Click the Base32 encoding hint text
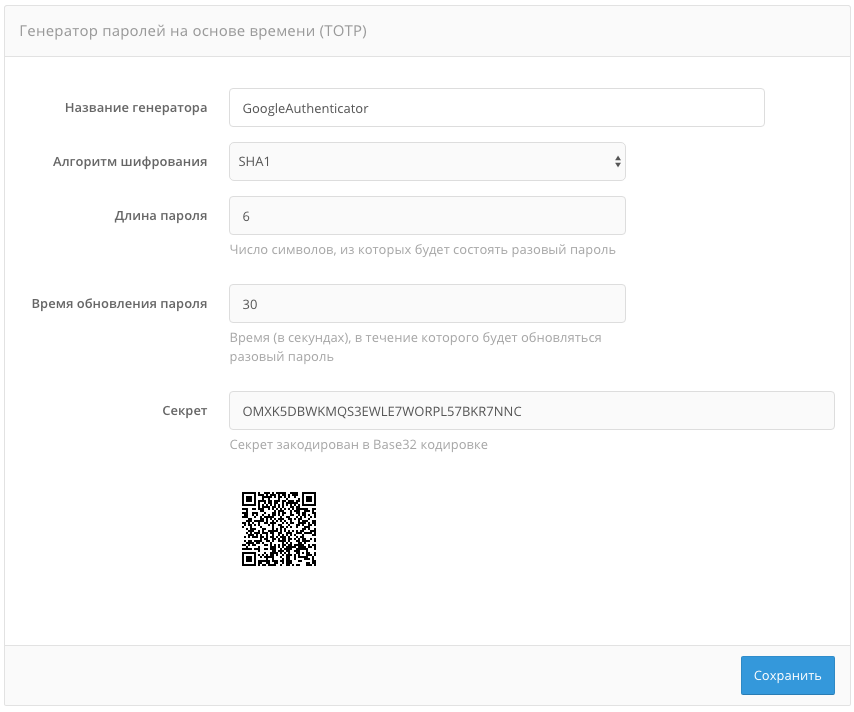Viewport: 854px width, 712px height. pyautogui.click(x=358, y=445)
